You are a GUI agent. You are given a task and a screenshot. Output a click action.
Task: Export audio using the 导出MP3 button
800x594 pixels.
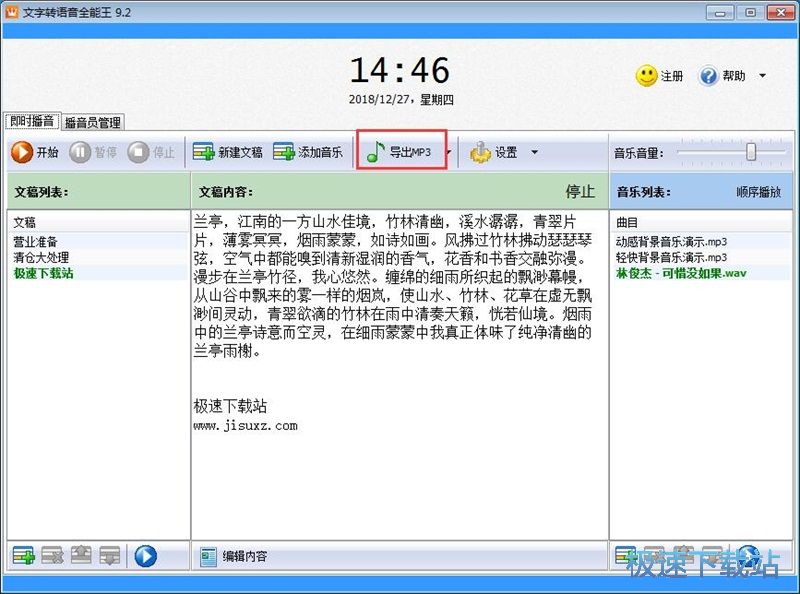399,152
